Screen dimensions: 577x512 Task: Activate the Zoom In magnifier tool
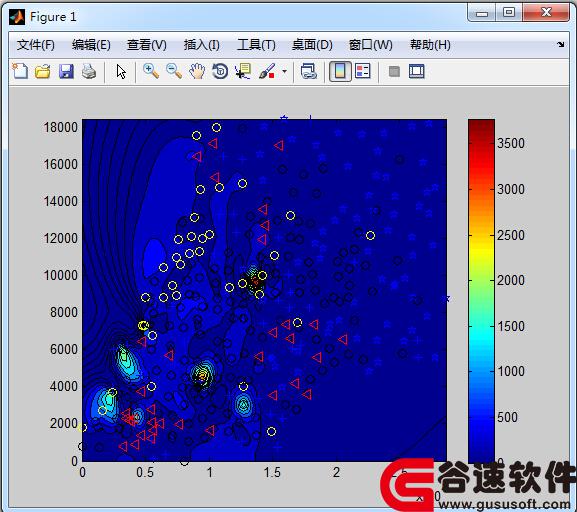[151, 71]
